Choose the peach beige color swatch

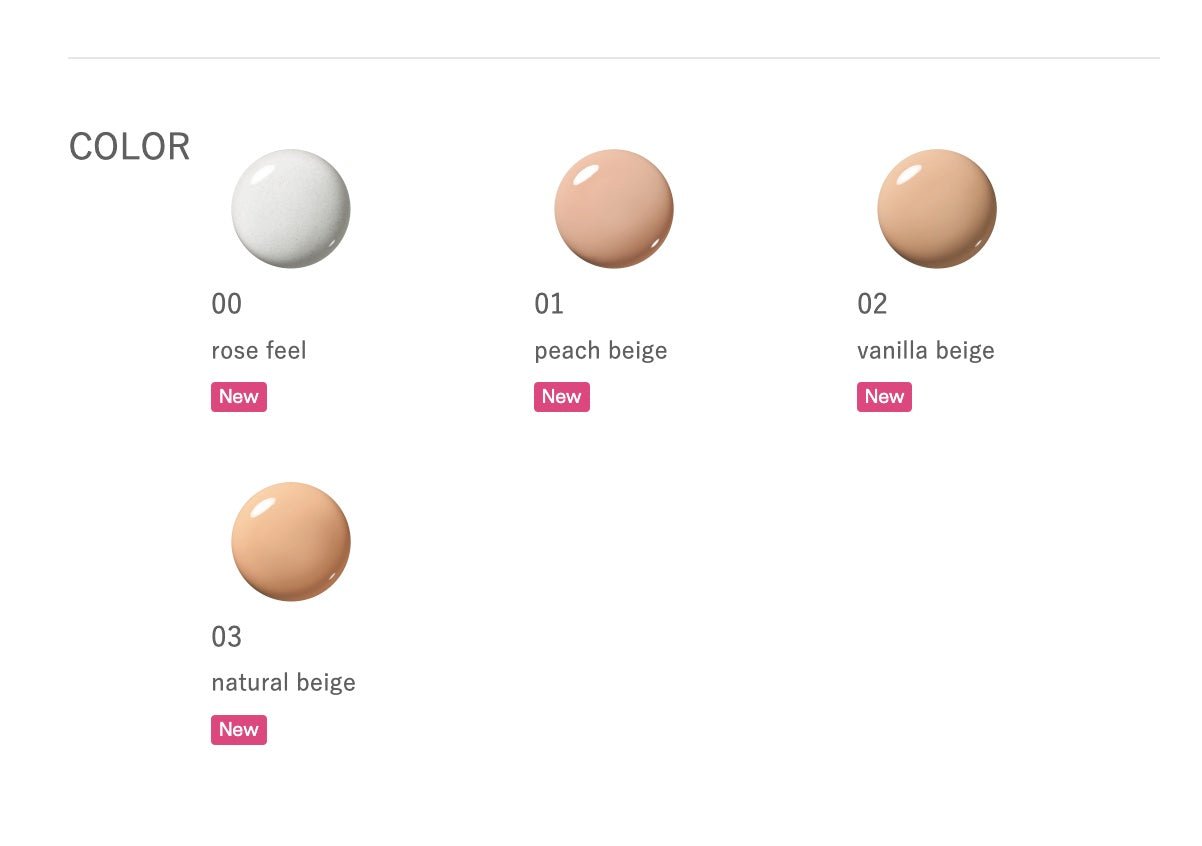(x=614, y=209)
